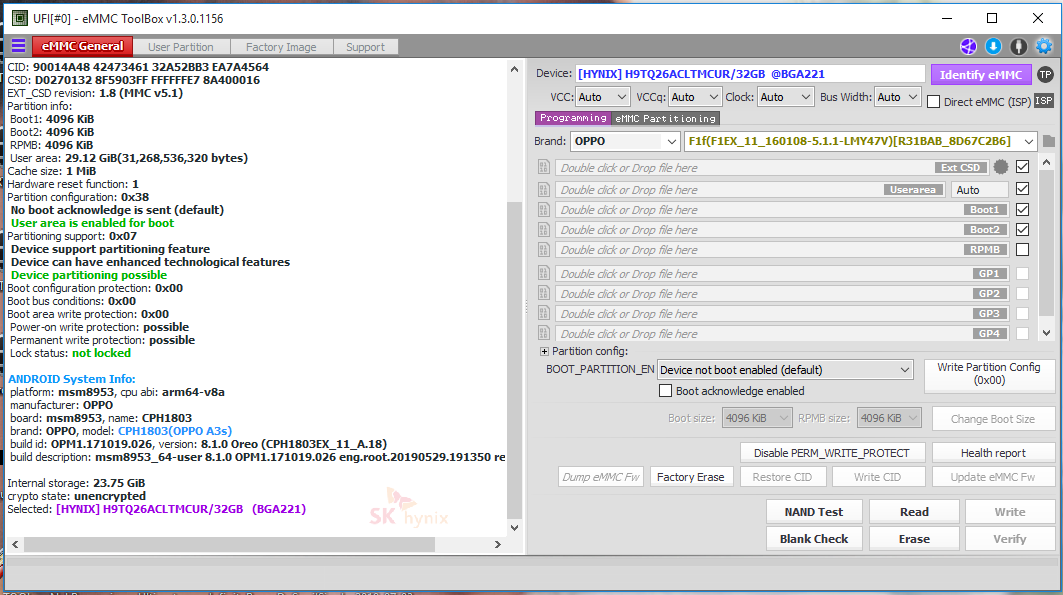Click the USB connector icon
1063x595 pixels.
click(1018, 46)
